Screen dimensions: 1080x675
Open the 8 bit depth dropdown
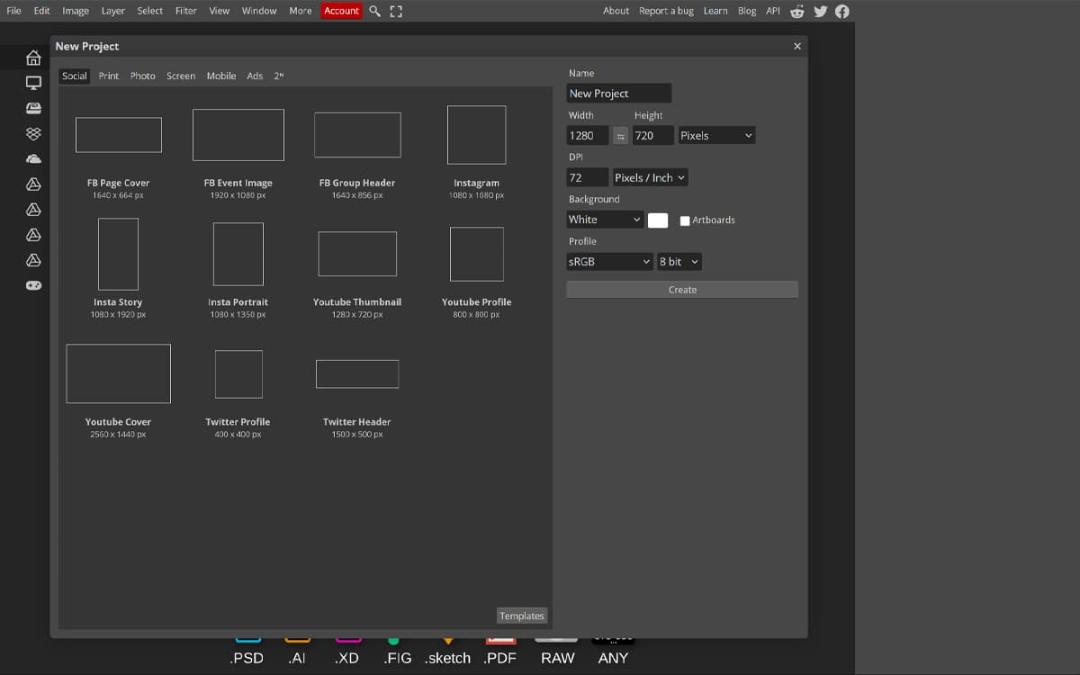click(x=679, y=262)
